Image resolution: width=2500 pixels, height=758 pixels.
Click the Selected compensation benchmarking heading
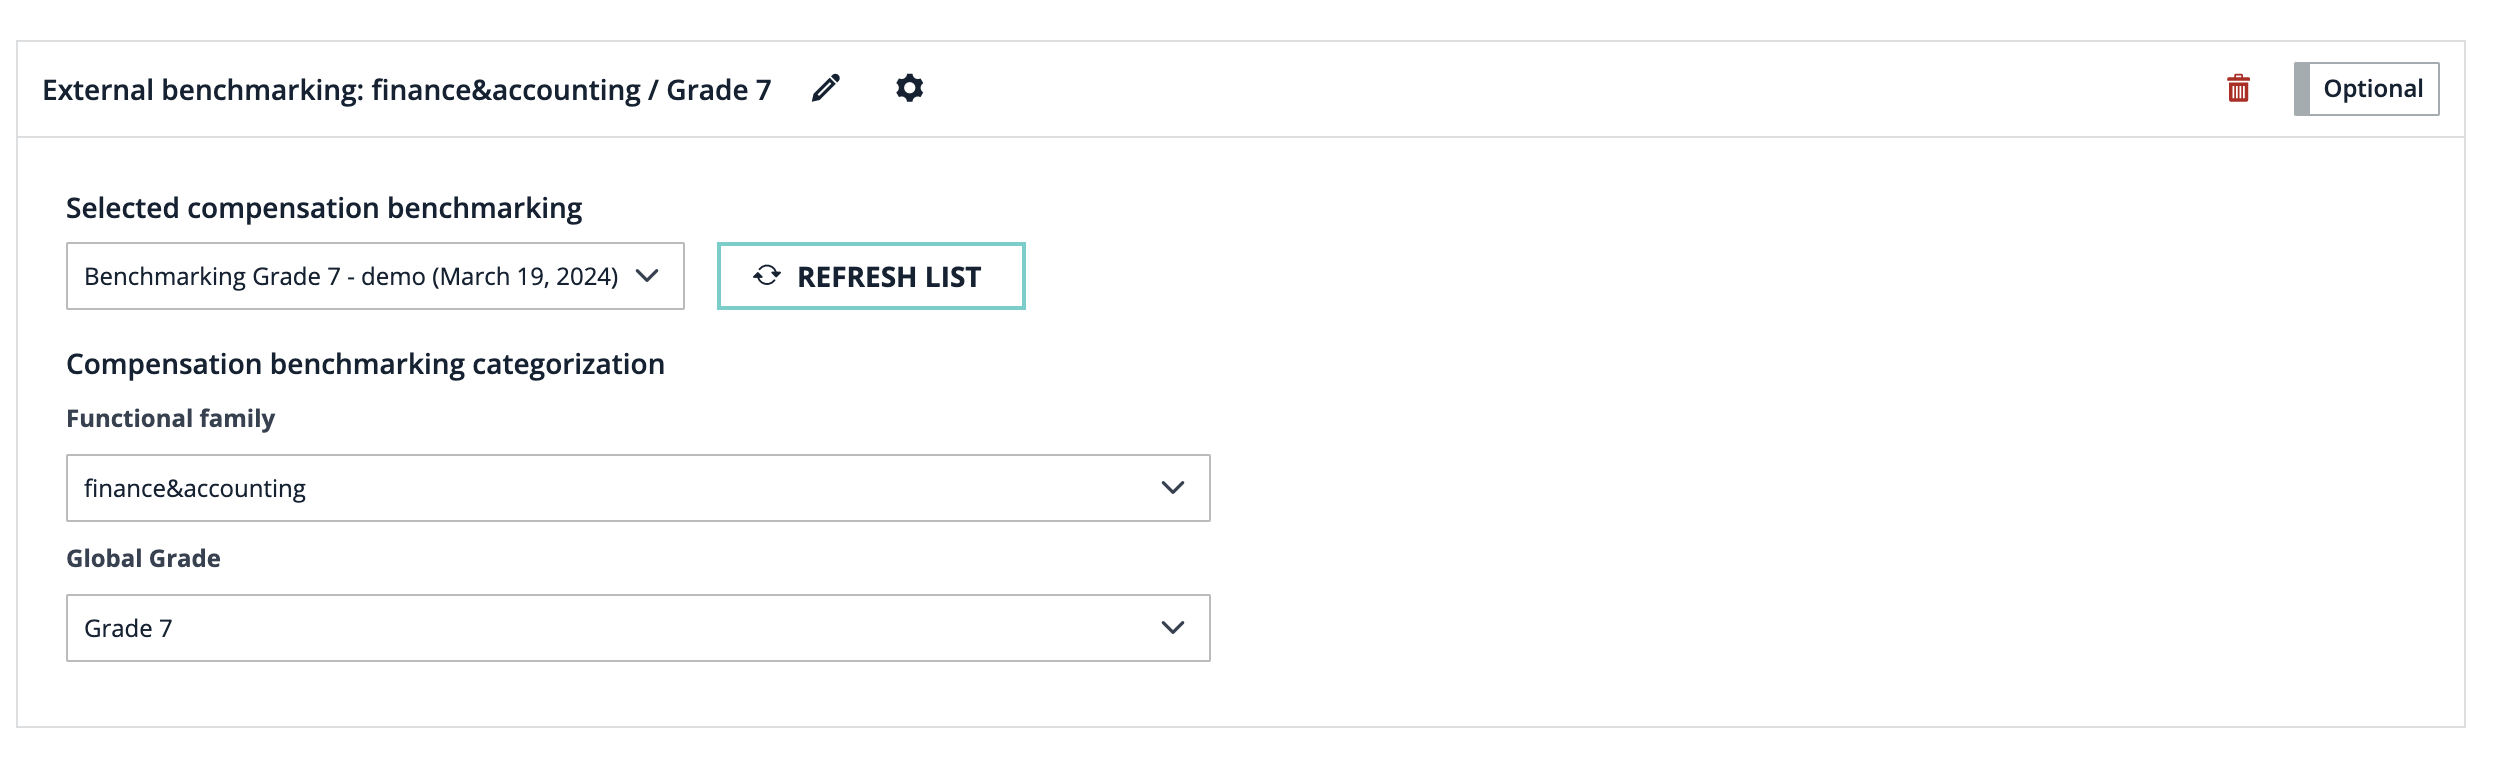pos(324,208)
